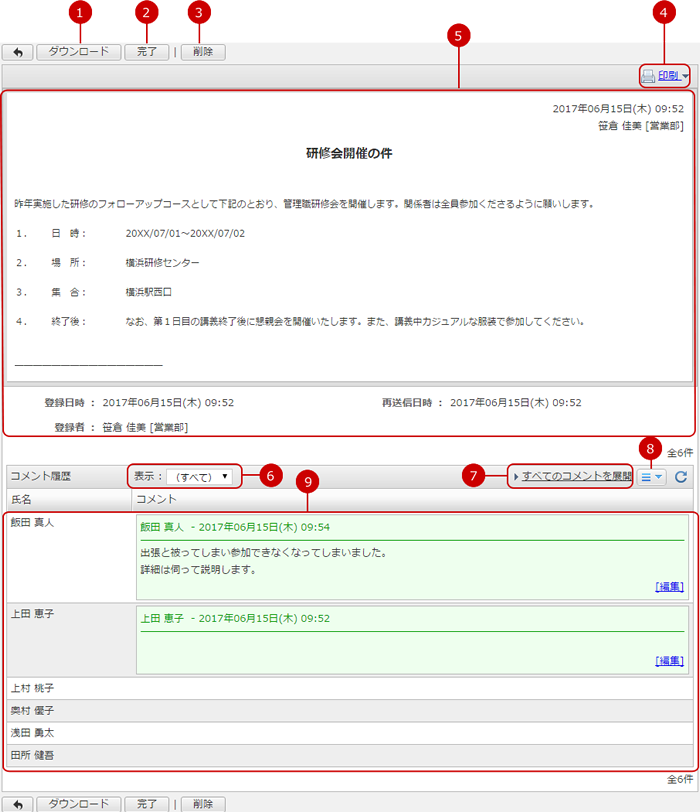Click the bottom back arrow button
The image size is (700, 812).
pyautogui.click(x=17, y=804)
